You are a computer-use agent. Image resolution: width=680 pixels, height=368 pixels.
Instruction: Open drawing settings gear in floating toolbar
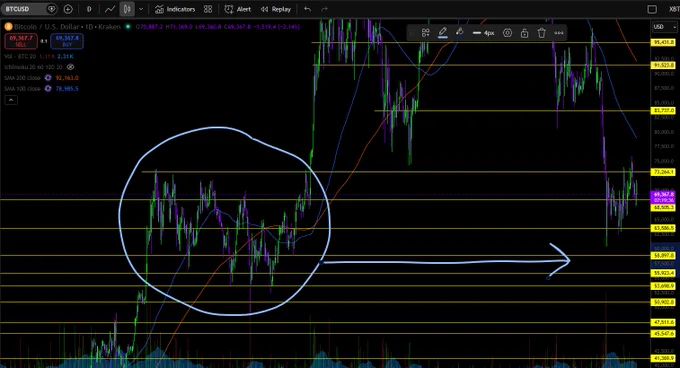tap(507, 33)
